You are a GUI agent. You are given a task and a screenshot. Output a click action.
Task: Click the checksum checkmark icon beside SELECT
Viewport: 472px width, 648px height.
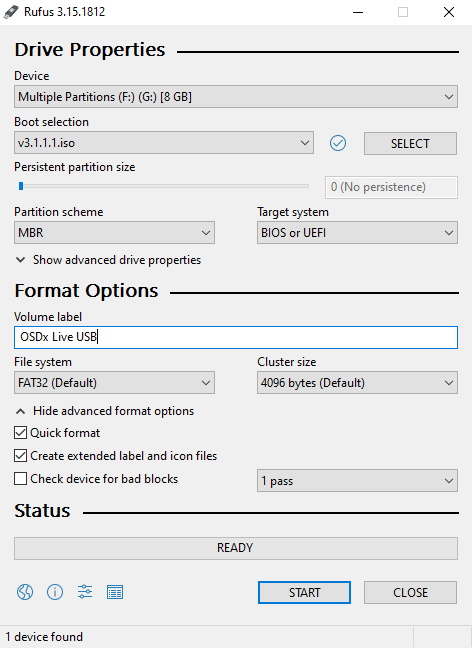click(x=338, y=143)
